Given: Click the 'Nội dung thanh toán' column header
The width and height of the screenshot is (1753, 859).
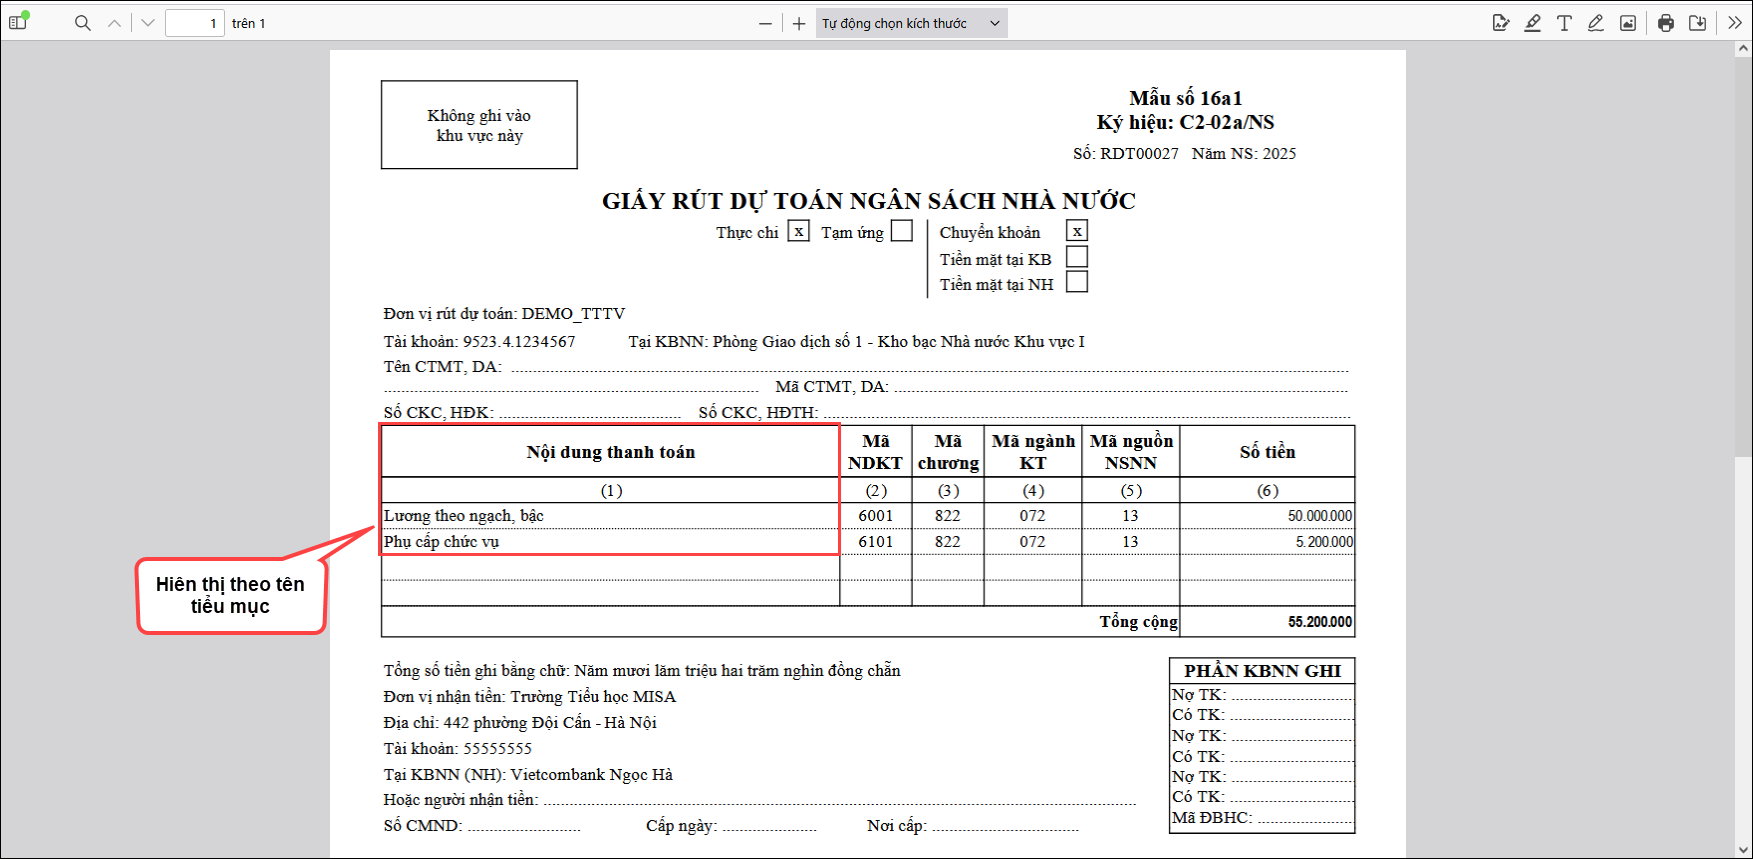Looking at the screenshot, I should 610,452.
